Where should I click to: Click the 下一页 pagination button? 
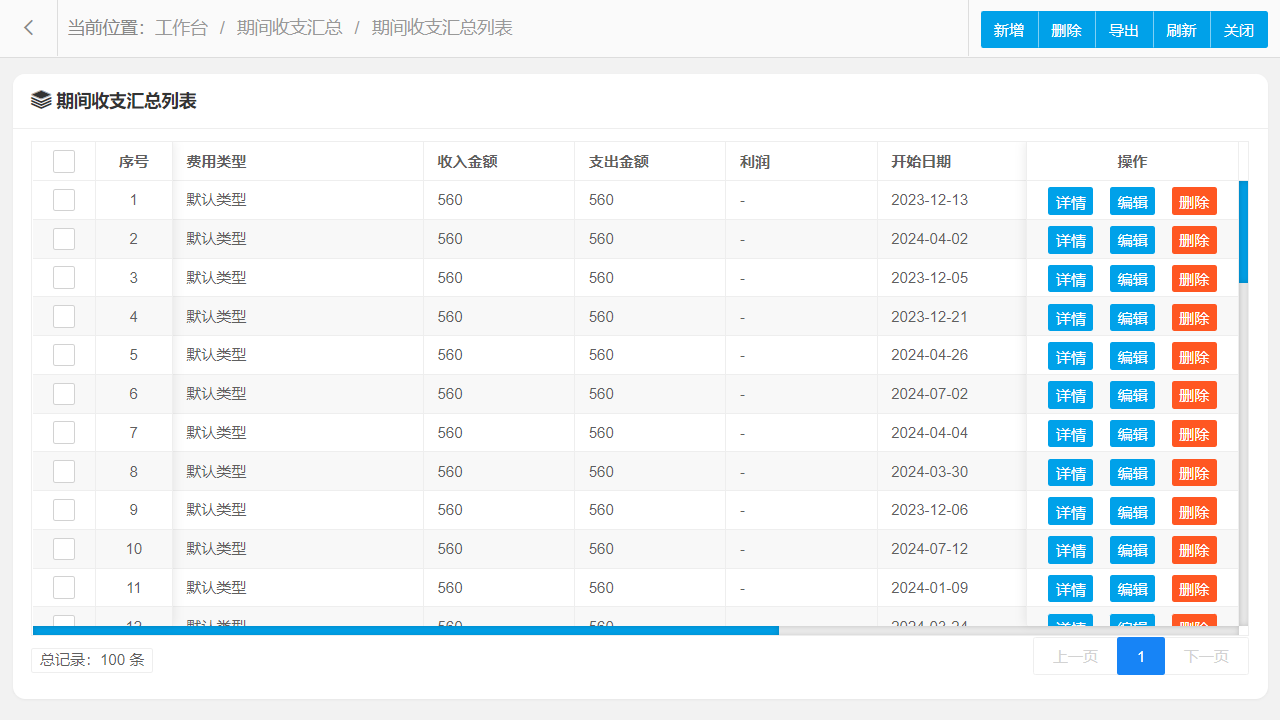(1206, 656)
